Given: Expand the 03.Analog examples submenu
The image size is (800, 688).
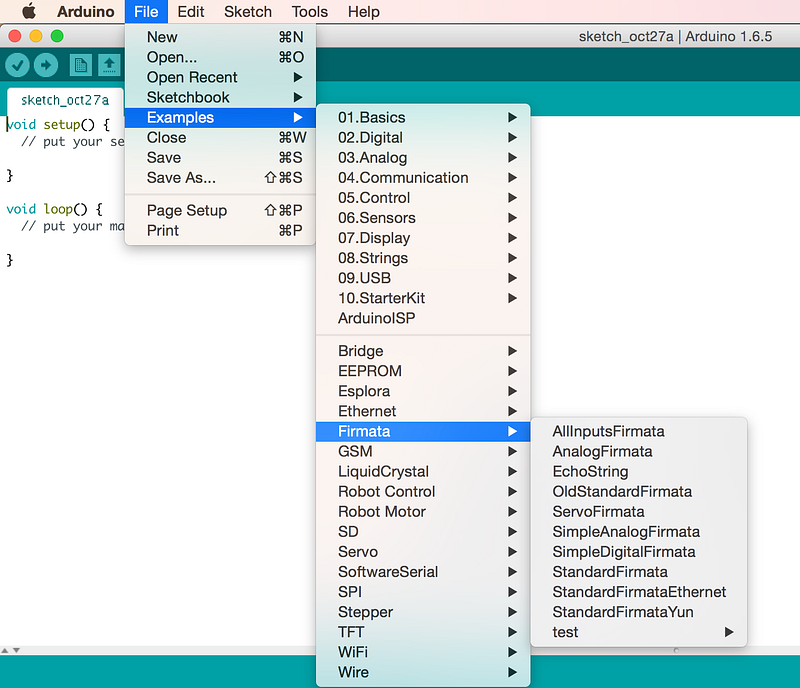Looking at the screenshot, I should coord(423,158).
